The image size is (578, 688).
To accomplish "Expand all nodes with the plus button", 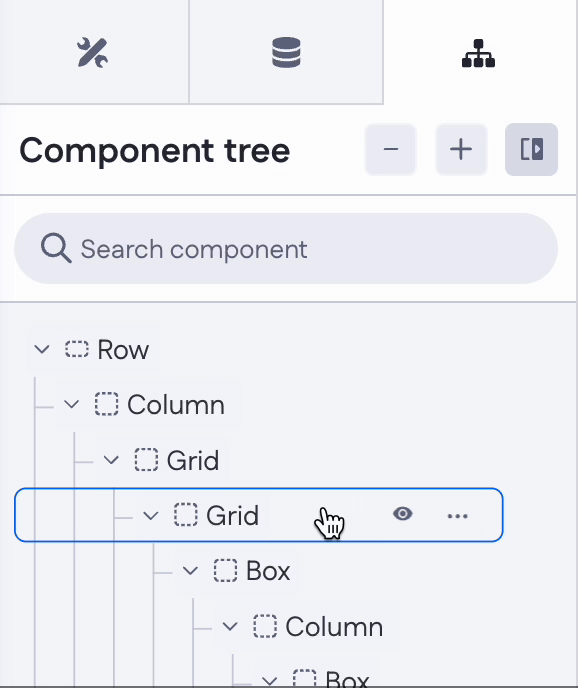I will click(461, 149).
